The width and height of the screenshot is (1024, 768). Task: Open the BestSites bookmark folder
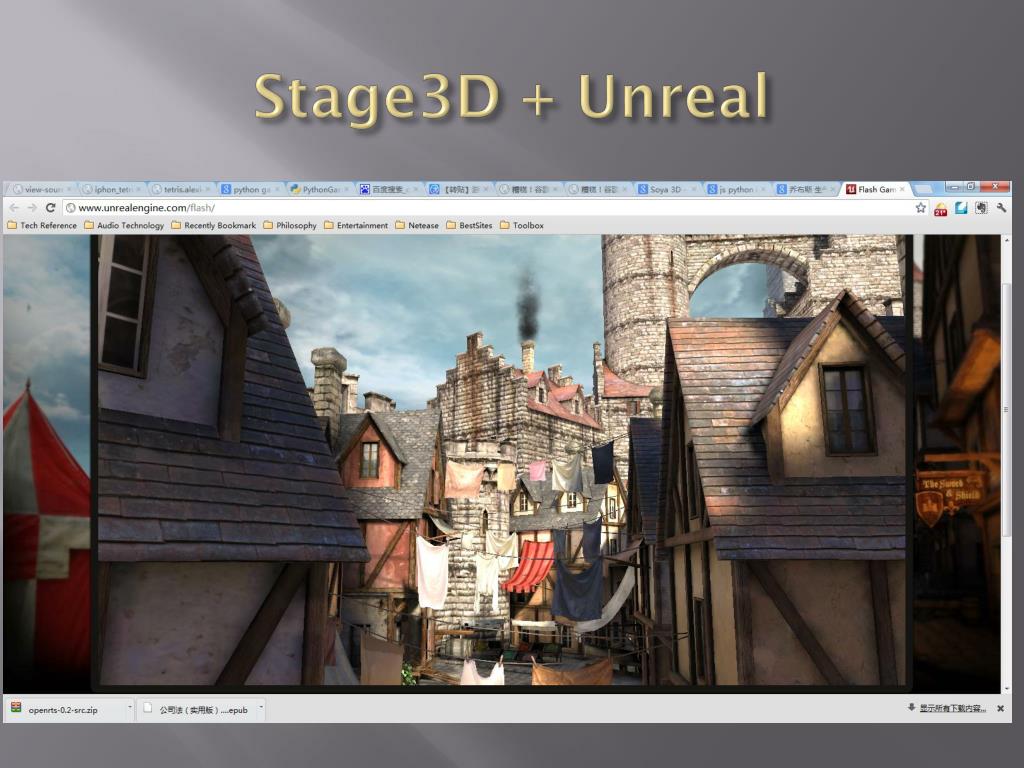click(x=470, y=225)
